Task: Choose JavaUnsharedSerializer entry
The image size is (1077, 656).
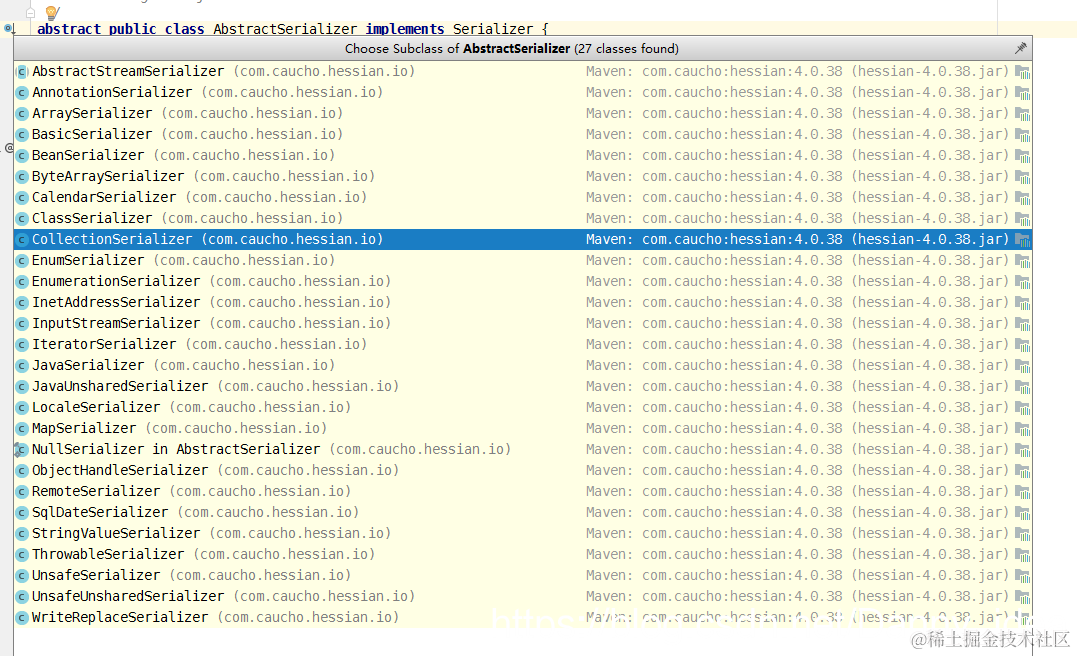Action: click(523, 387)
